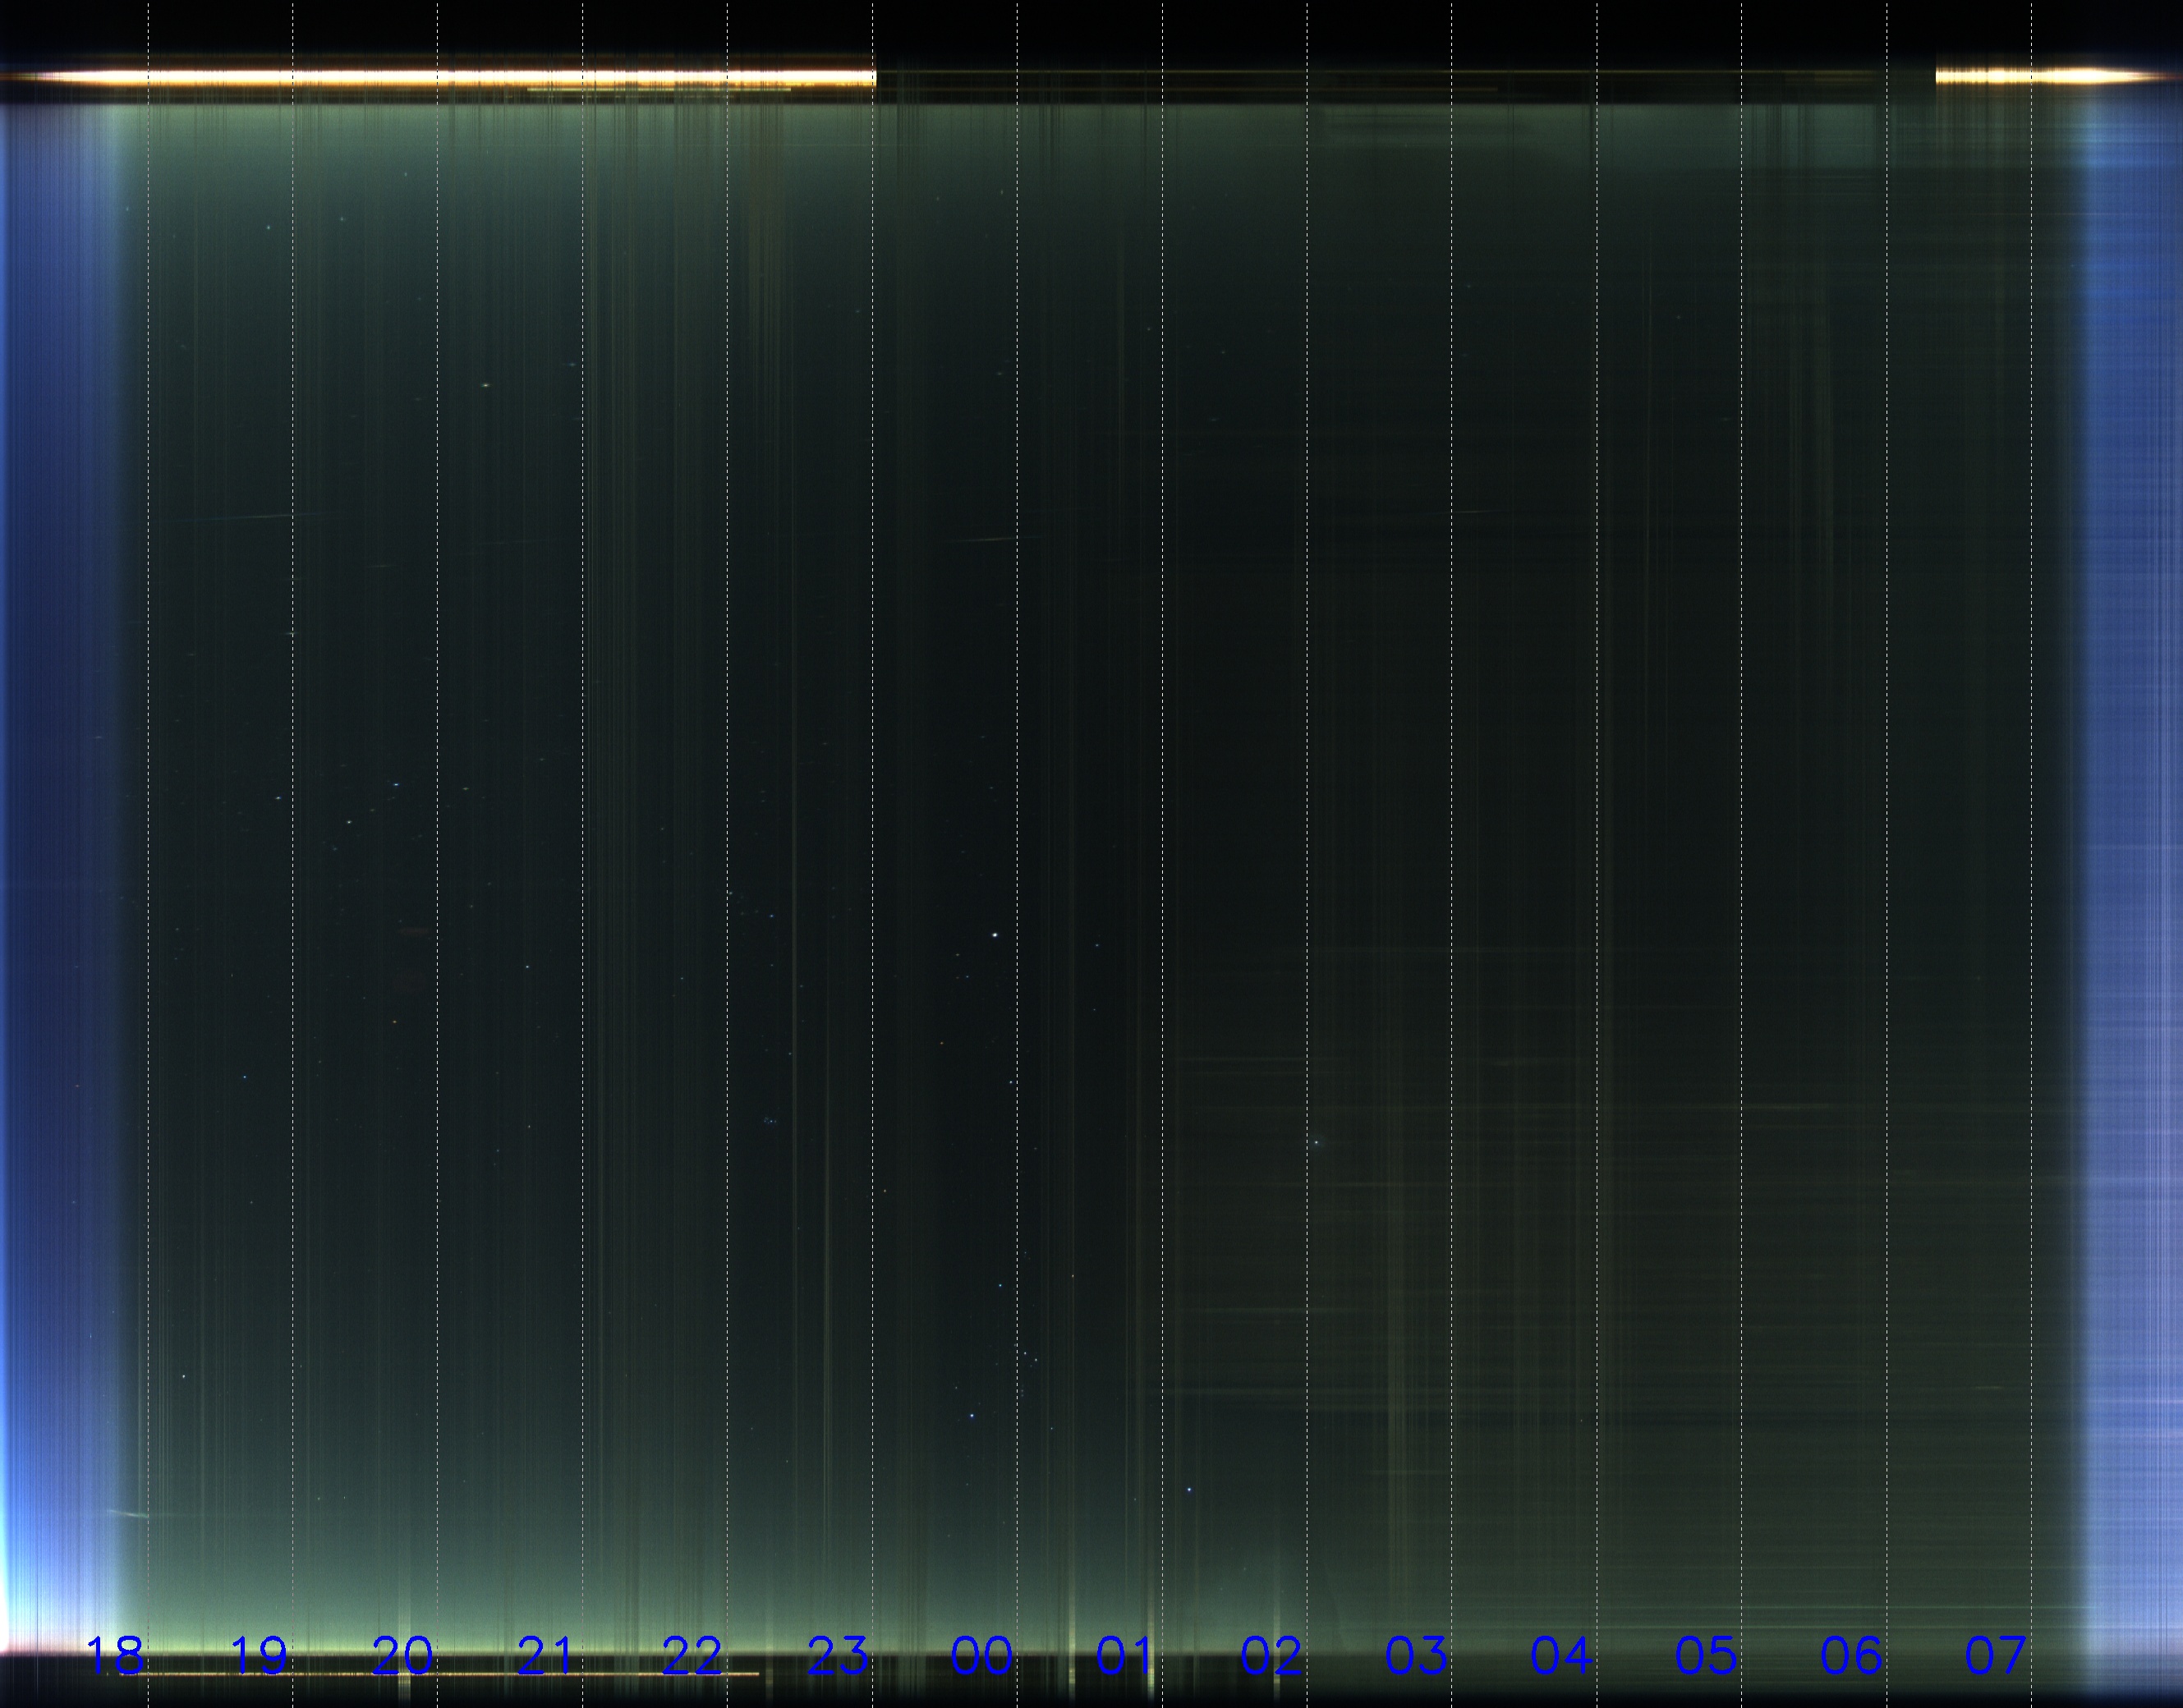Select the 20 hour marker
The width and height of the screenshot is (2183, 1708).
coord(403,1655)
